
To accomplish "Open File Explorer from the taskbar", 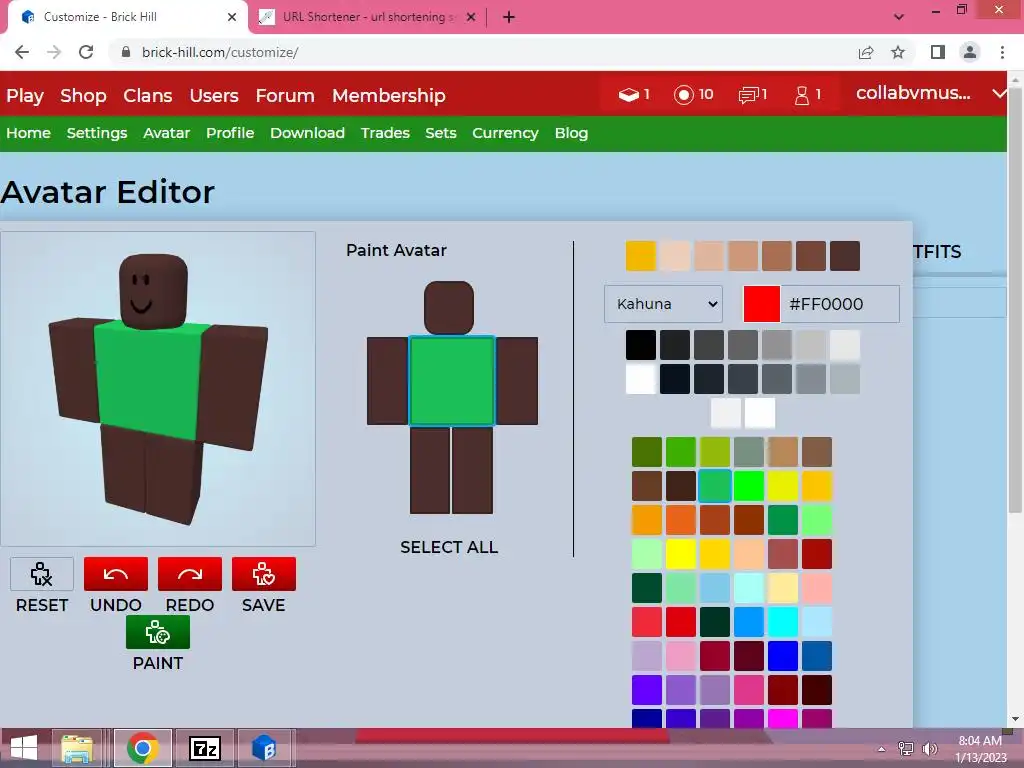I will click(x=77, y=748).
